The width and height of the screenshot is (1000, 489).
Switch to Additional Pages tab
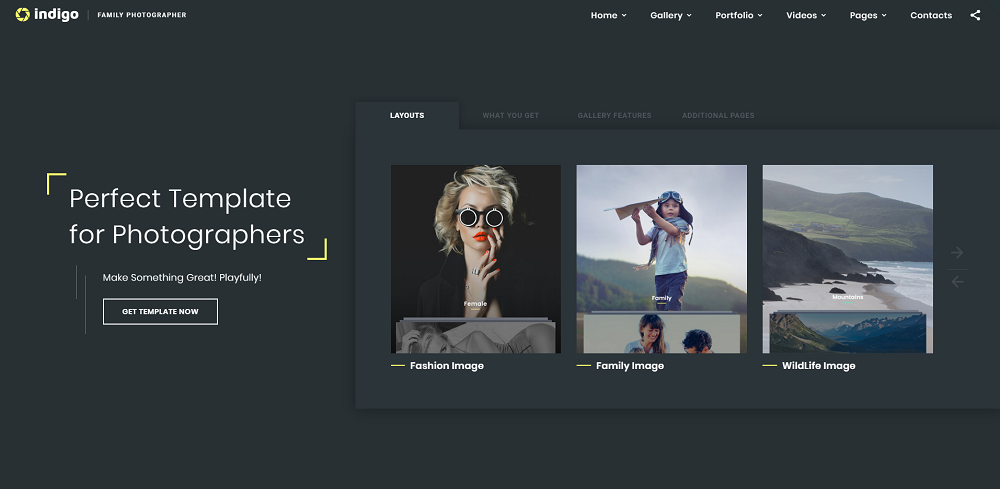point(718,116)
